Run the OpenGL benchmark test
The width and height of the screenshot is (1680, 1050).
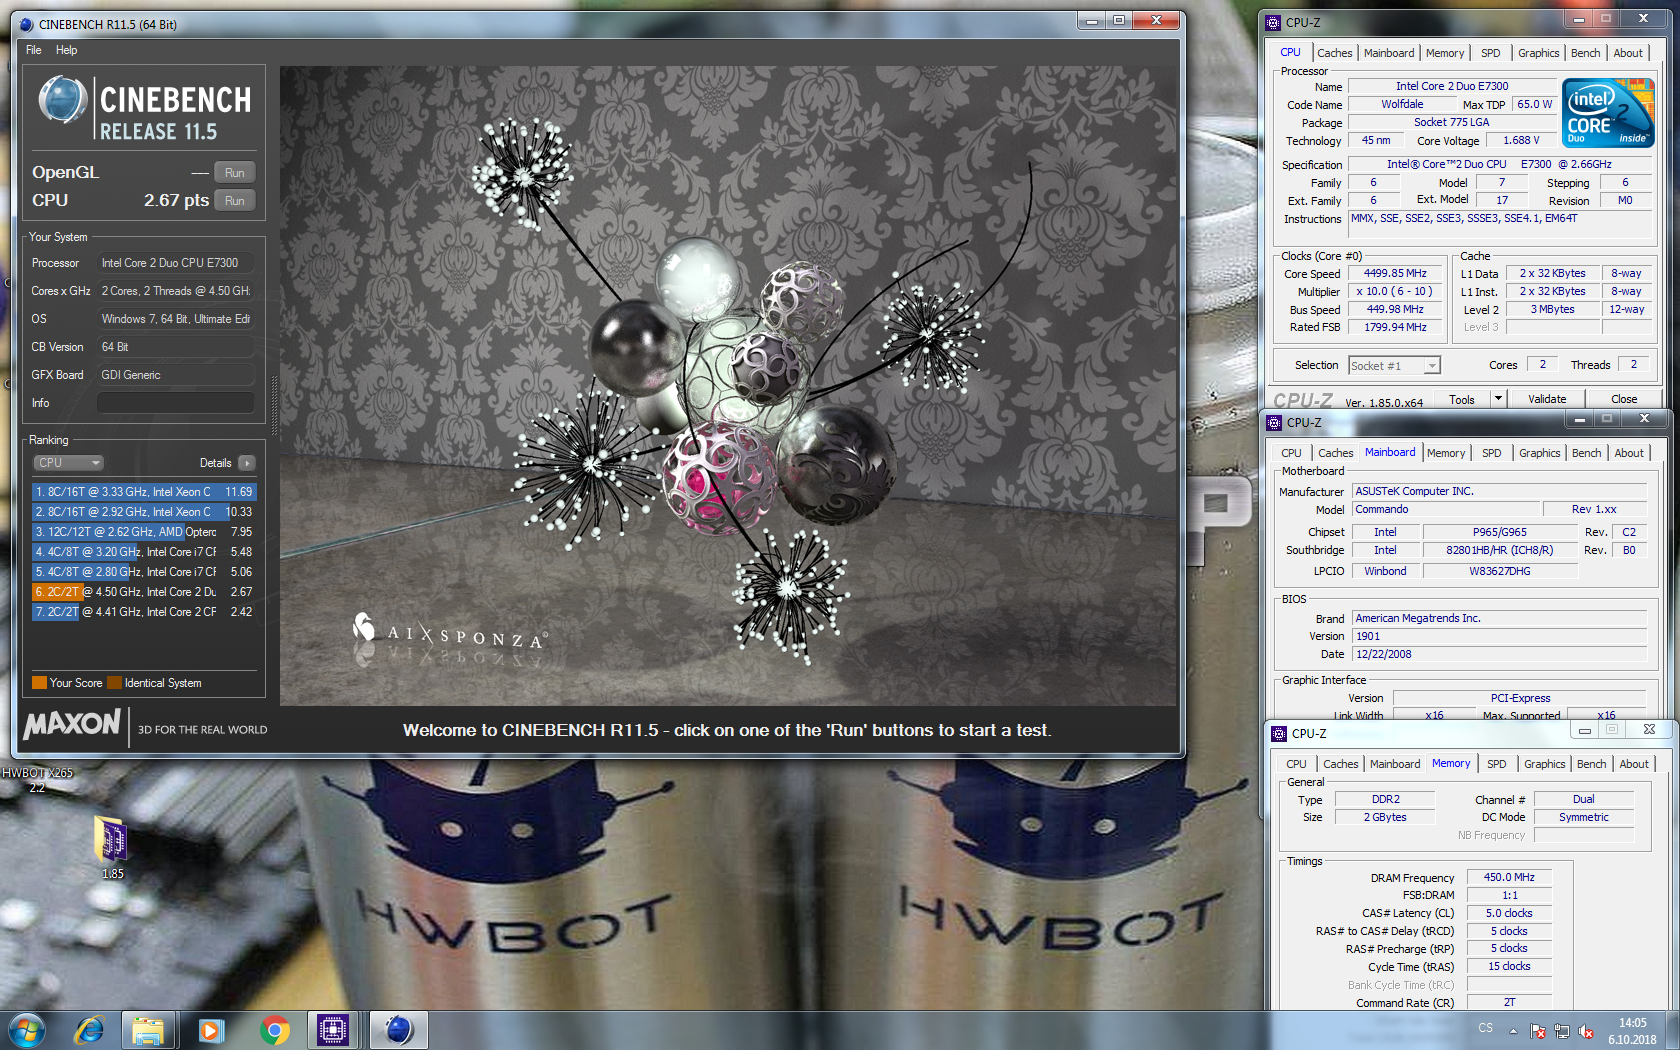click(x=235, y=172)
